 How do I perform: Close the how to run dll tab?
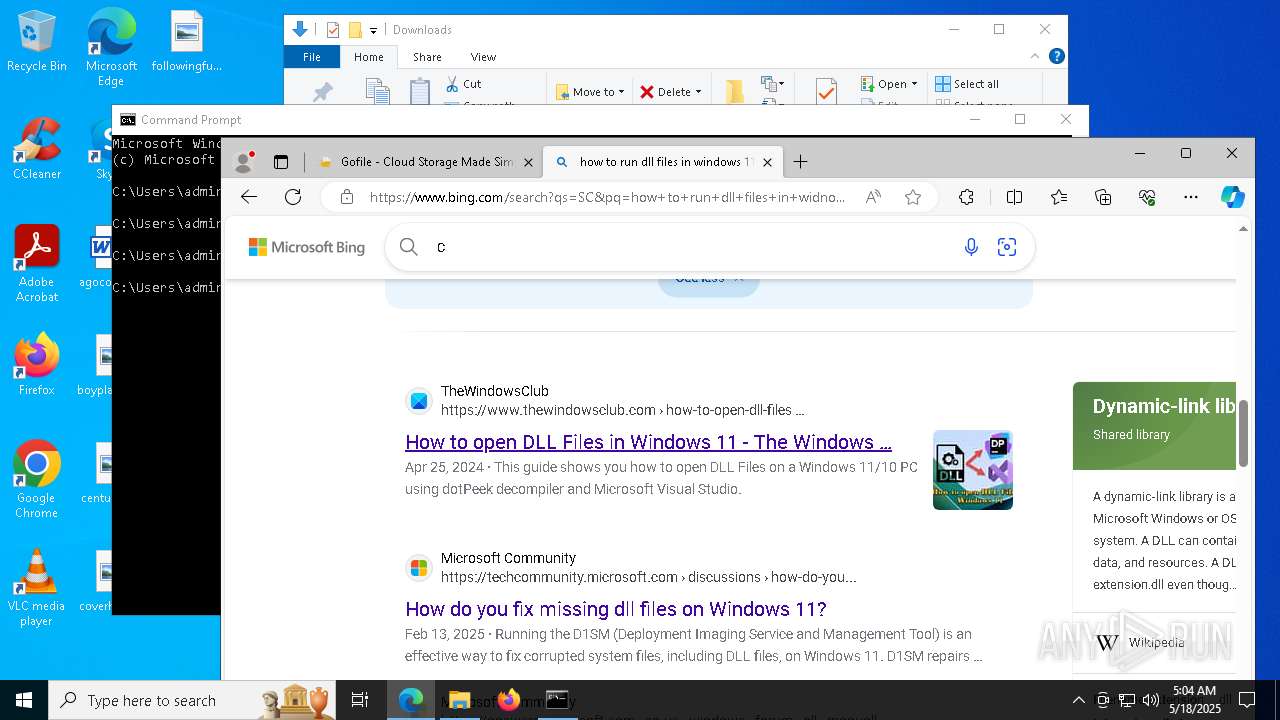[767, 162]
